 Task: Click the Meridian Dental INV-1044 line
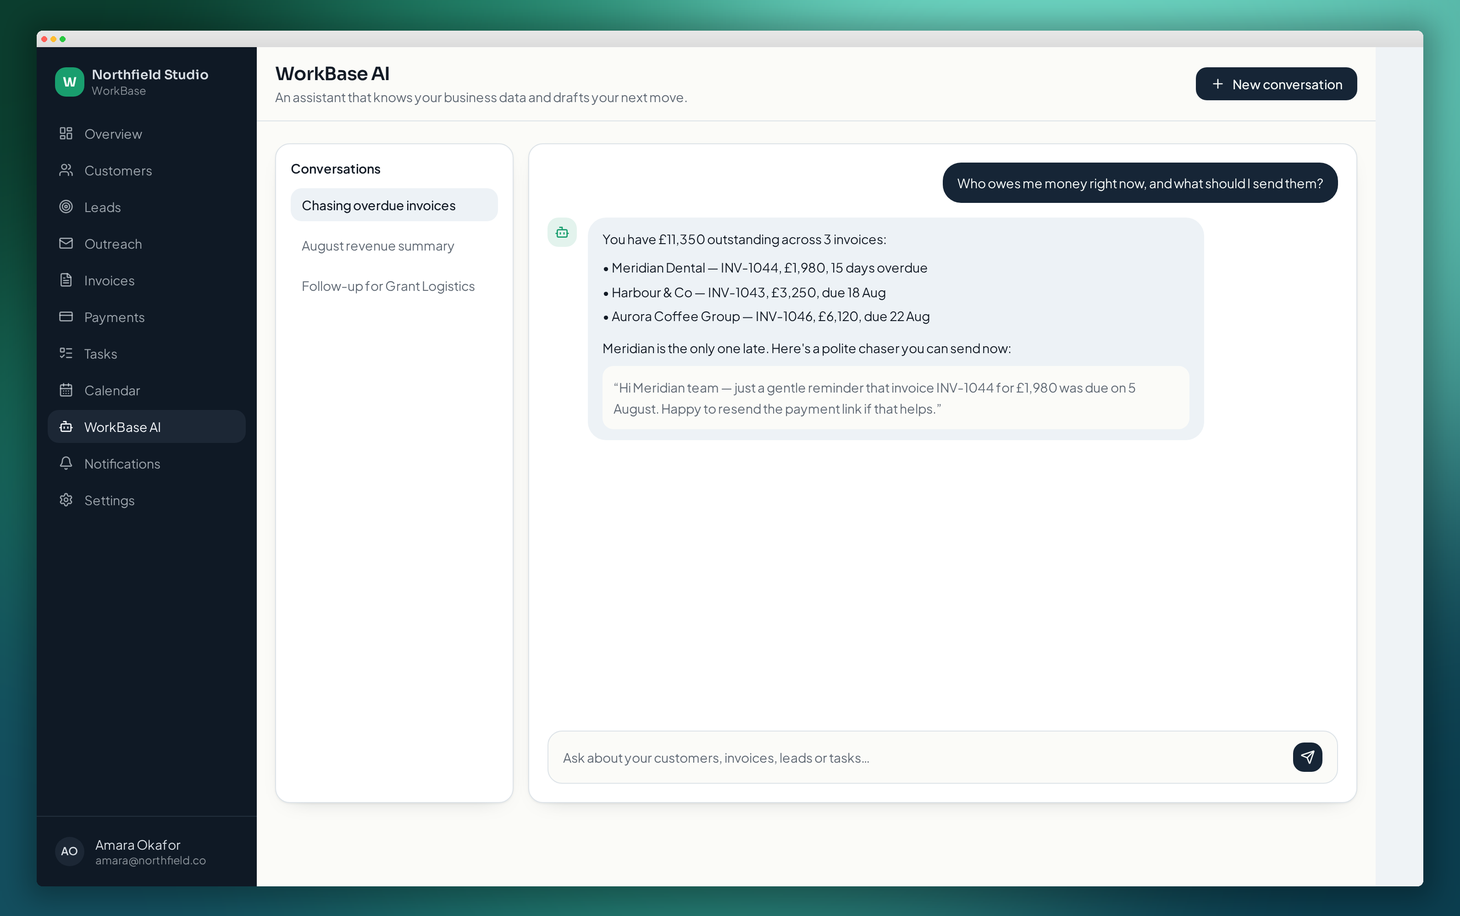tap(765, 268)
